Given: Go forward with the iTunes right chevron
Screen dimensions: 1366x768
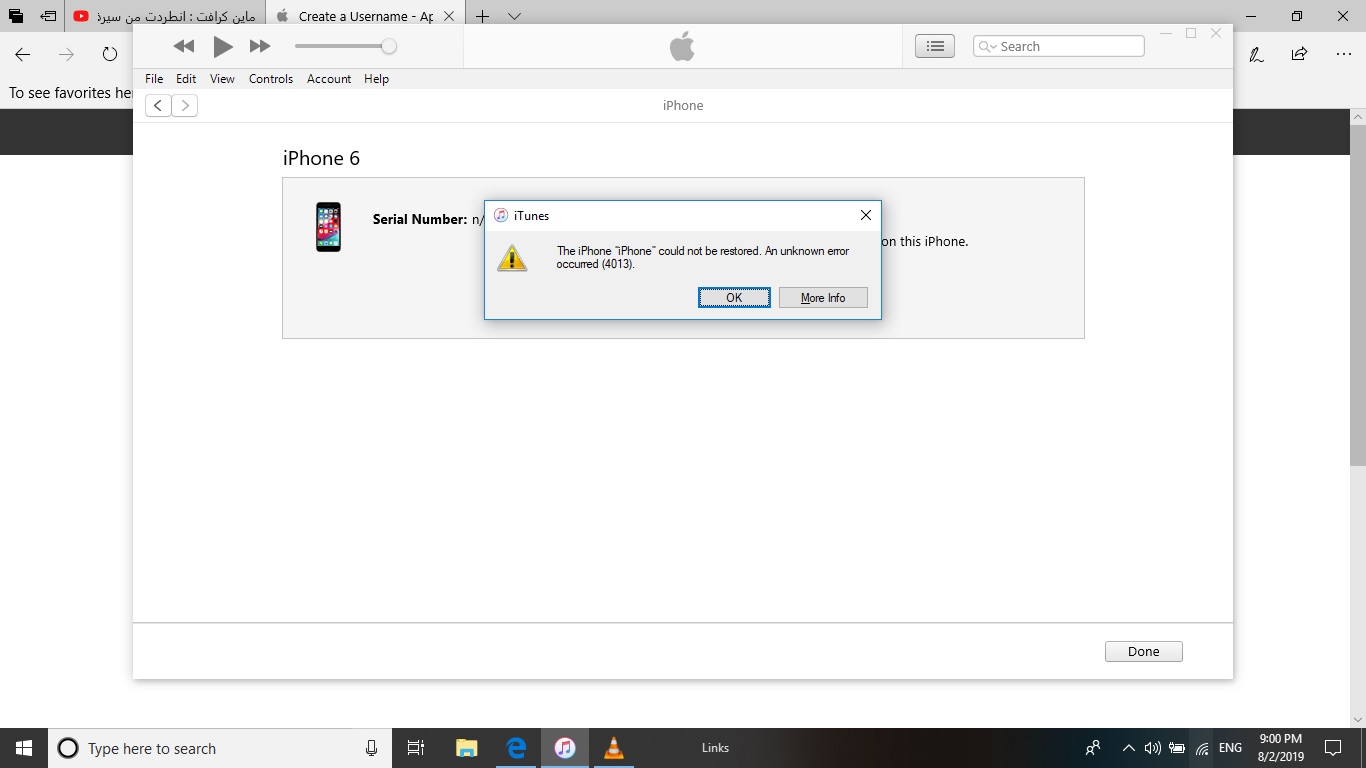Looking at the screenshot, I should 184,106.
